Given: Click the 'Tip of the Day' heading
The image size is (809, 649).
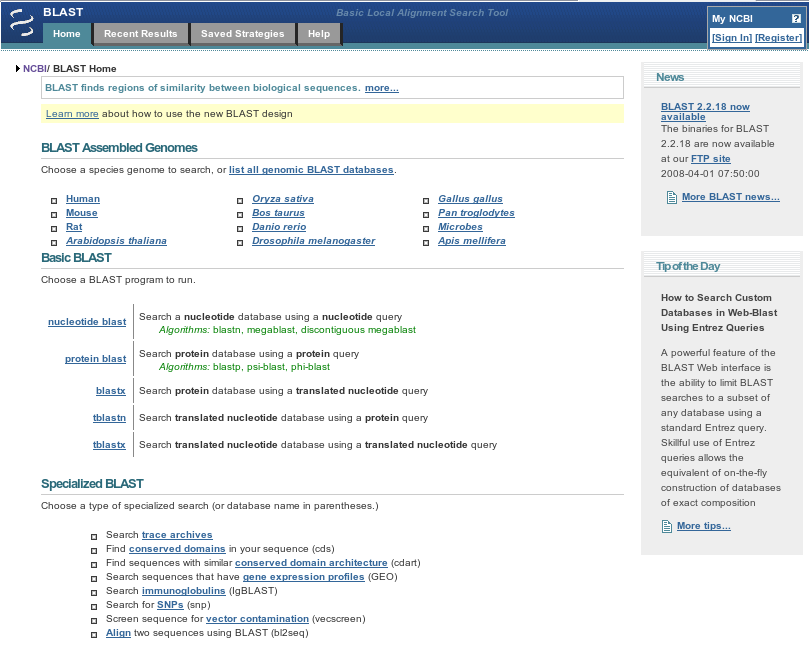Looking at the screenshot, I should [x=688, y=266].
